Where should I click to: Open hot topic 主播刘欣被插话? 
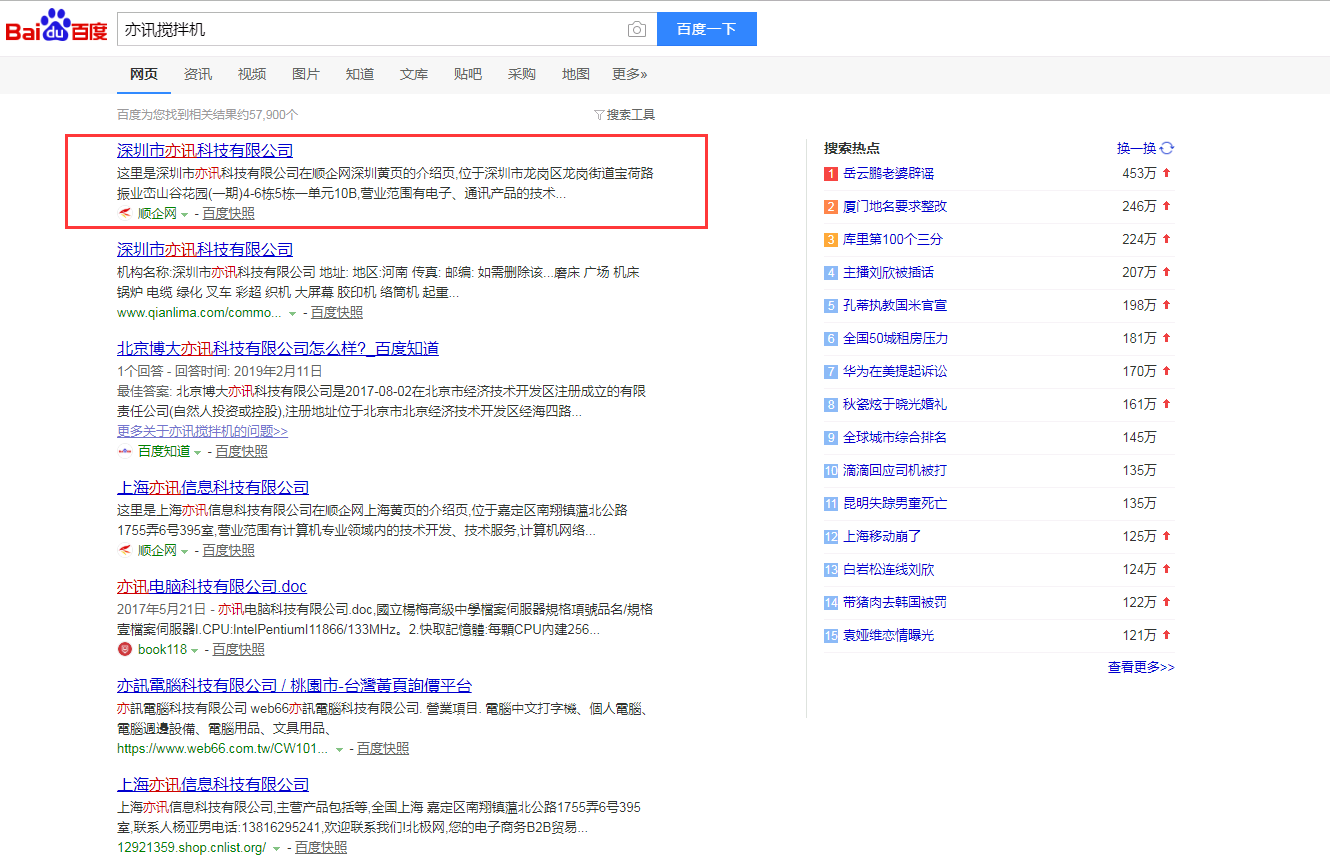click(888, 273)
